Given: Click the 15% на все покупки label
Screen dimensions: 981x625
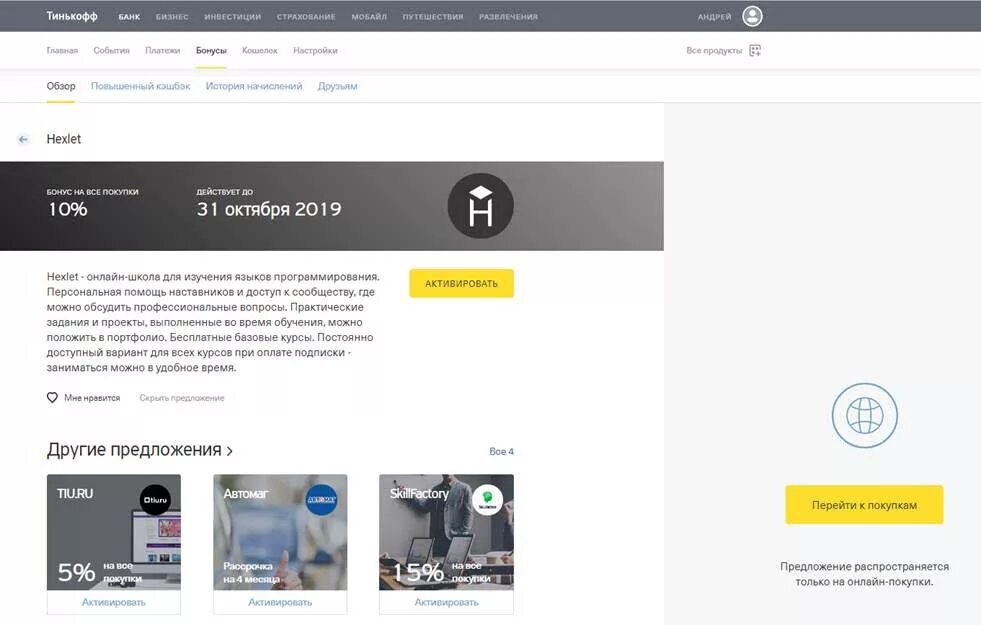Looking at the screenshot, I should pos(440,572).
